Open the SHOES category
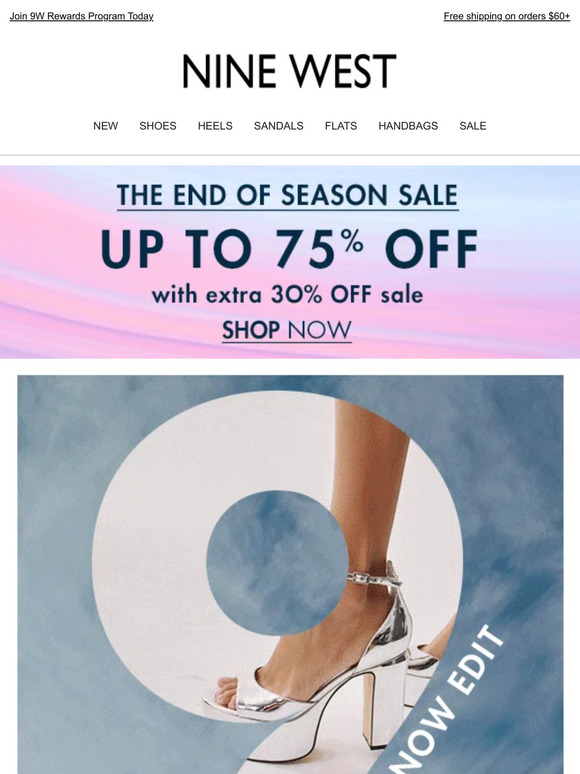 point(158,126)
